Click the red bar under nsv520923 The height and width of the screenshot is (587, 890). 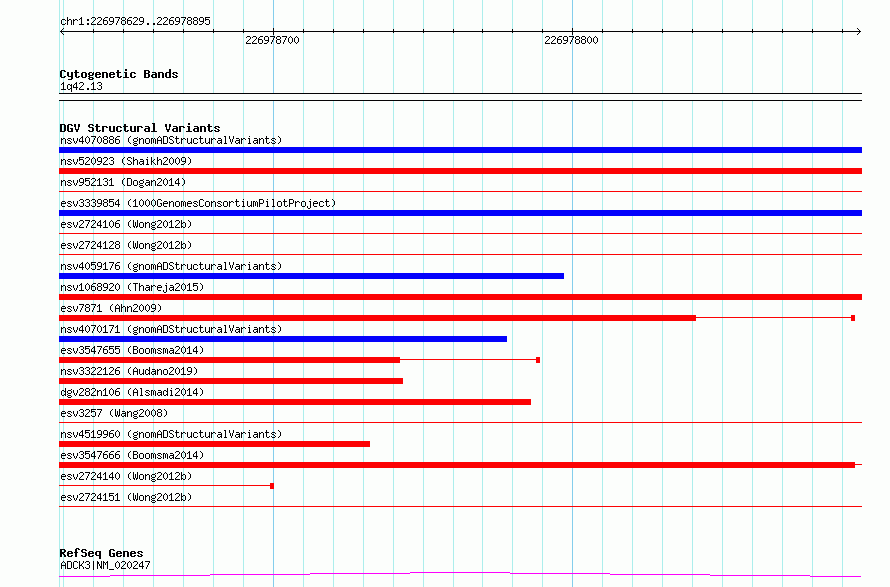(460, 171)
